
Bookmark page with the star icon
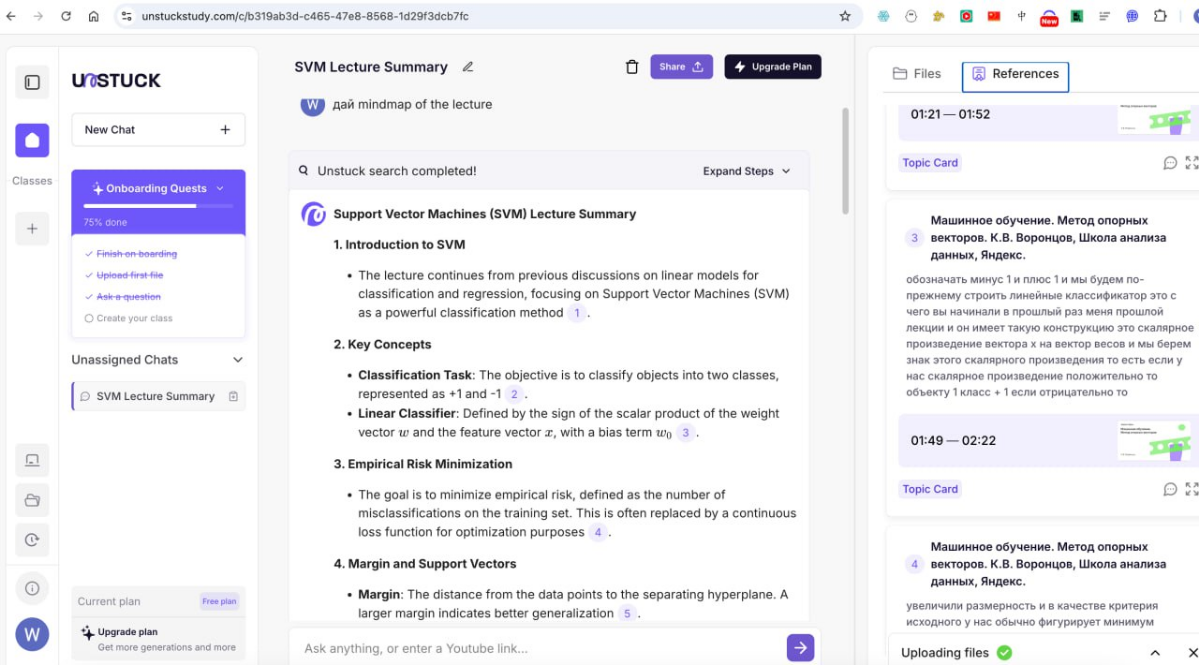pos(845,16)
